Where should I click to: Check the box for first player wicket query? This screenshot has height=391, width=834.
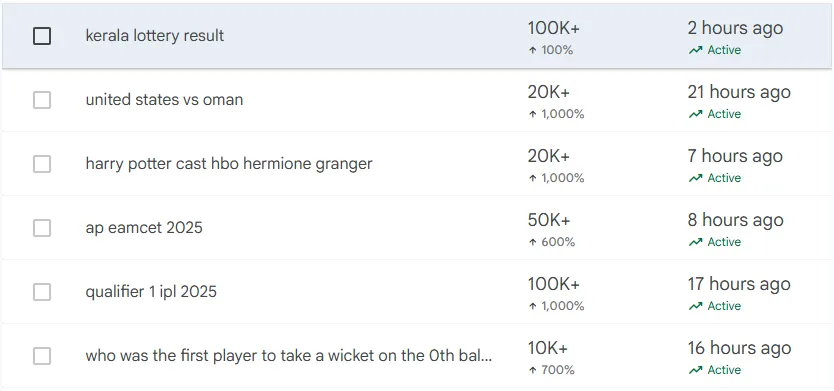click(42, 356)
